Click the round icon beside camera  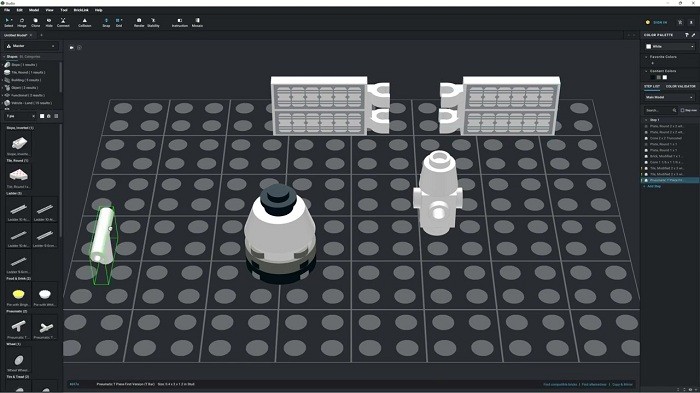pyautogui.click(x=79, y=47)
